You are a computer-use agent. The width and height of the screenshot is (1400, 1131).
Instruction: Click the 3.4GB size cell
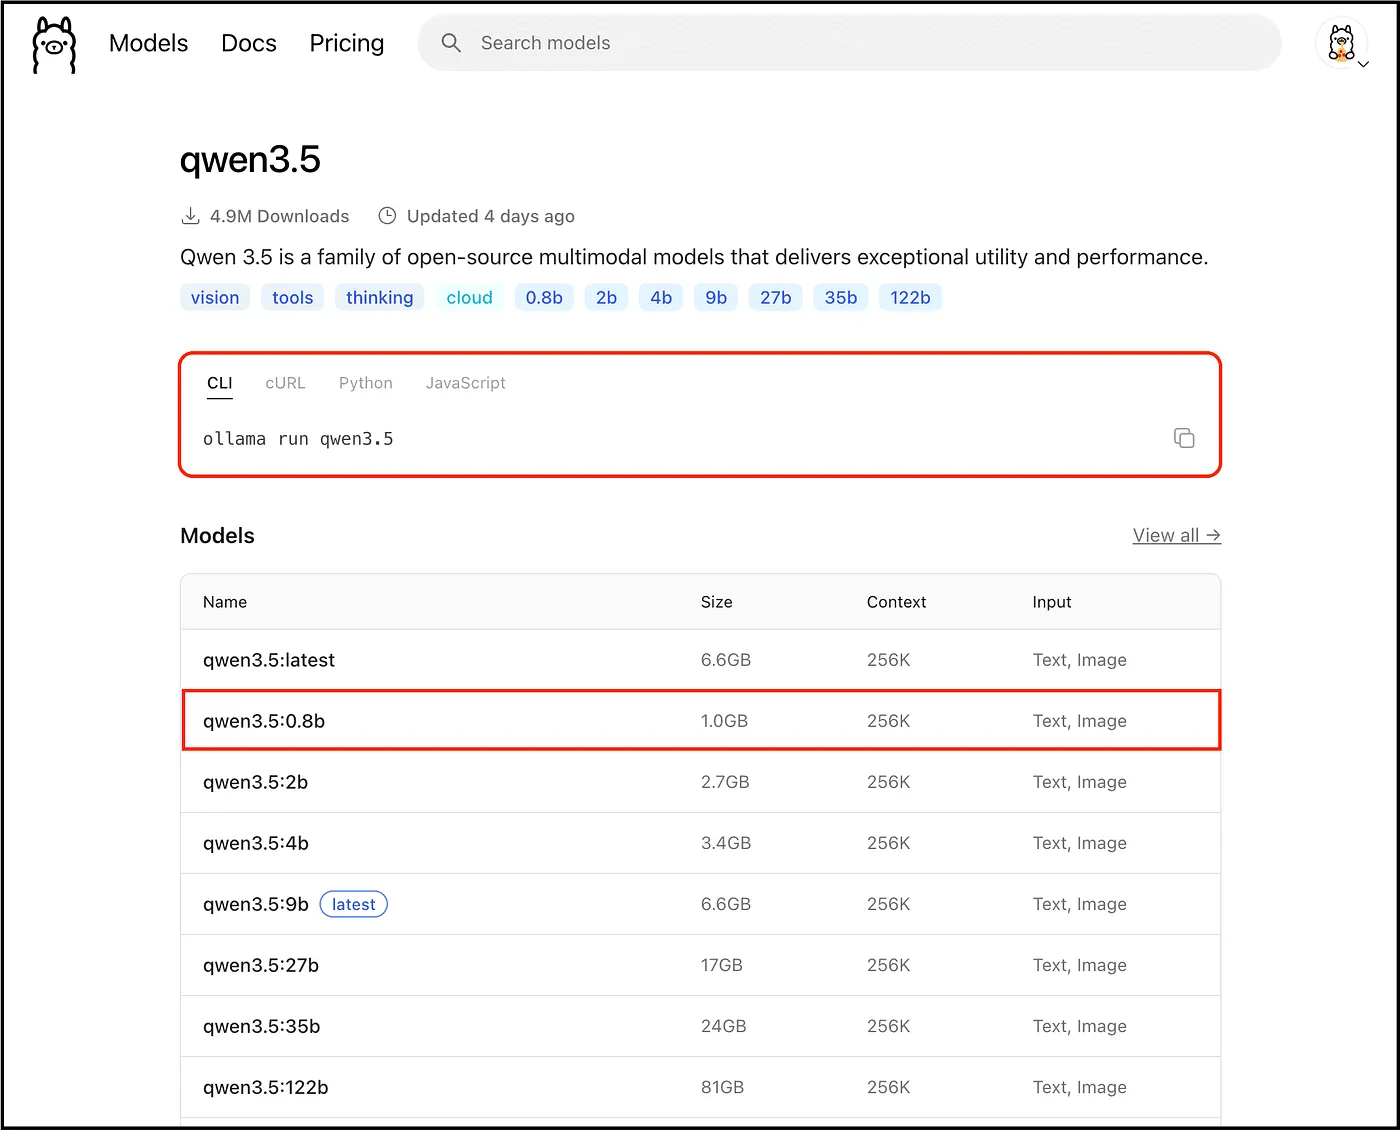click(726, 843)
